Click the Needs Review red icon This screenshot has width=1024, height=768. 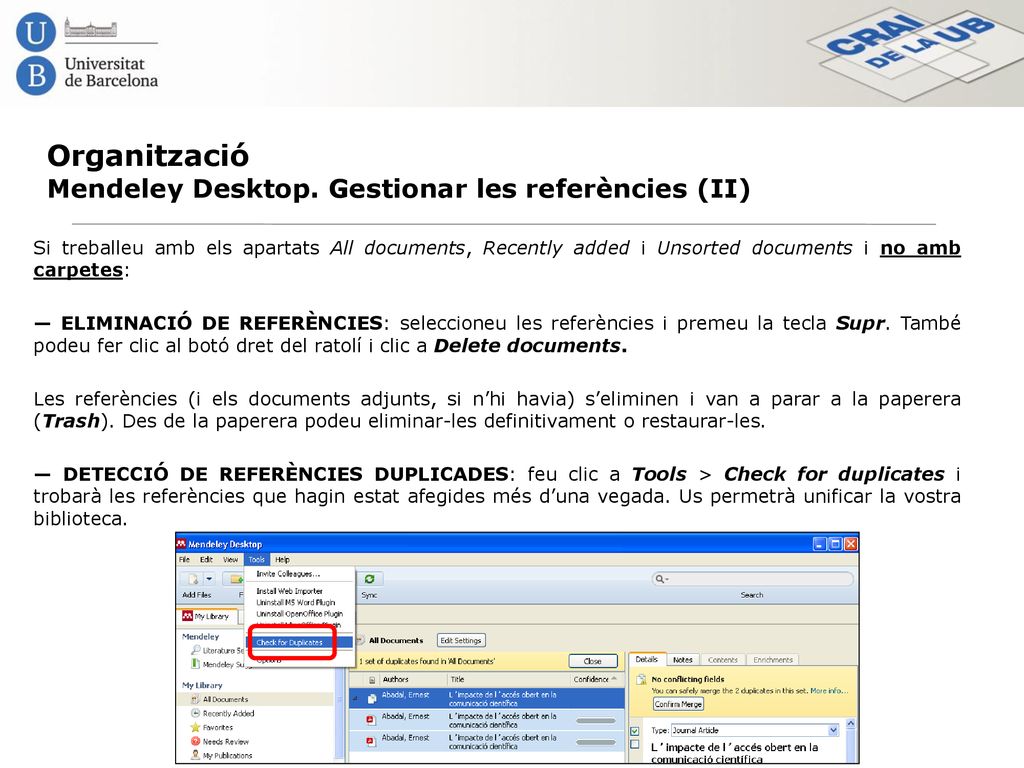[x=195, y=741]
